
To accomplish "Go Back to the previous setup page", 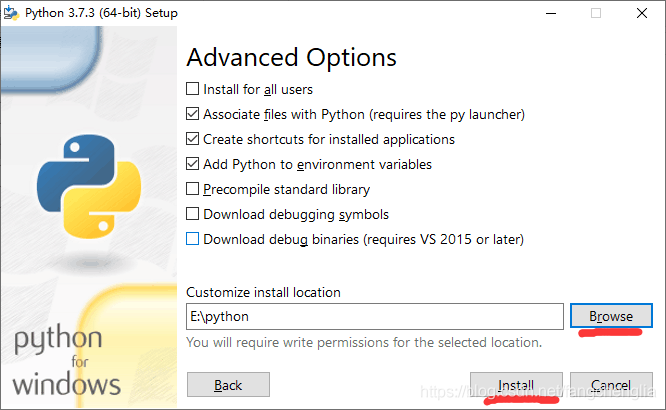I will point(228,385).
